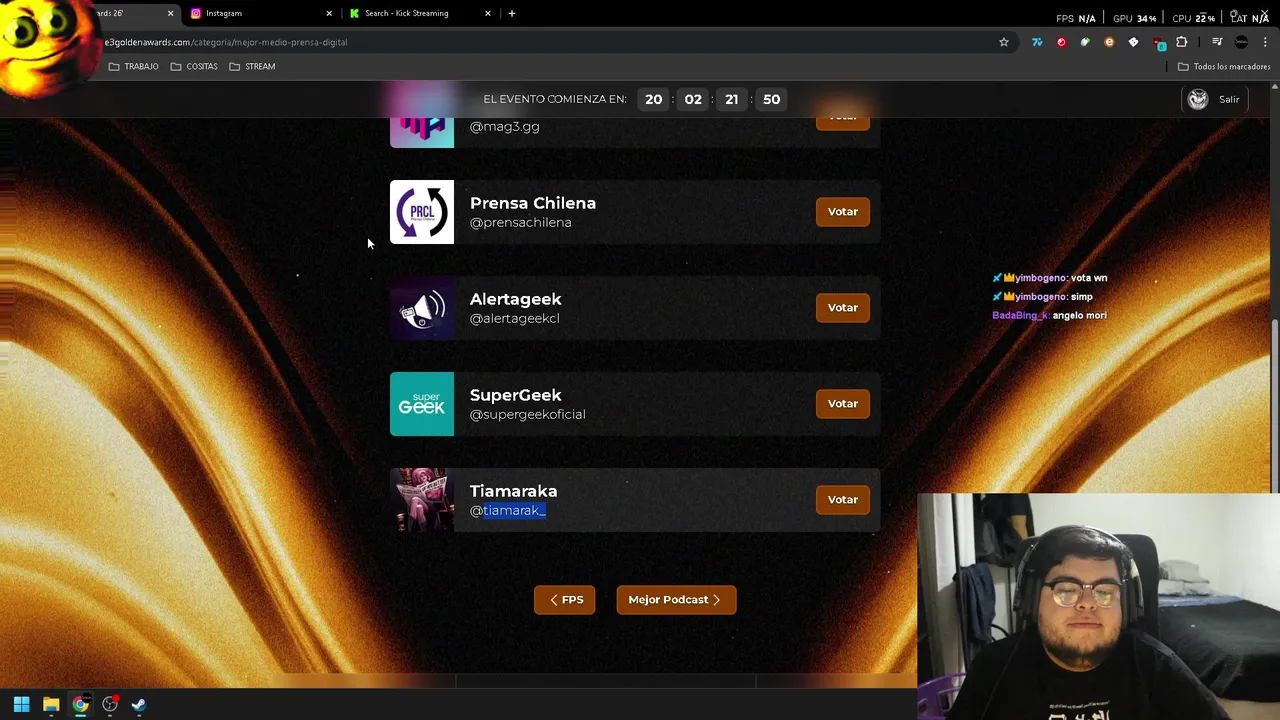Open the orange 'e' extension icon
The height and width of the screenshot is (720, 1280).
pos(1109,42)
